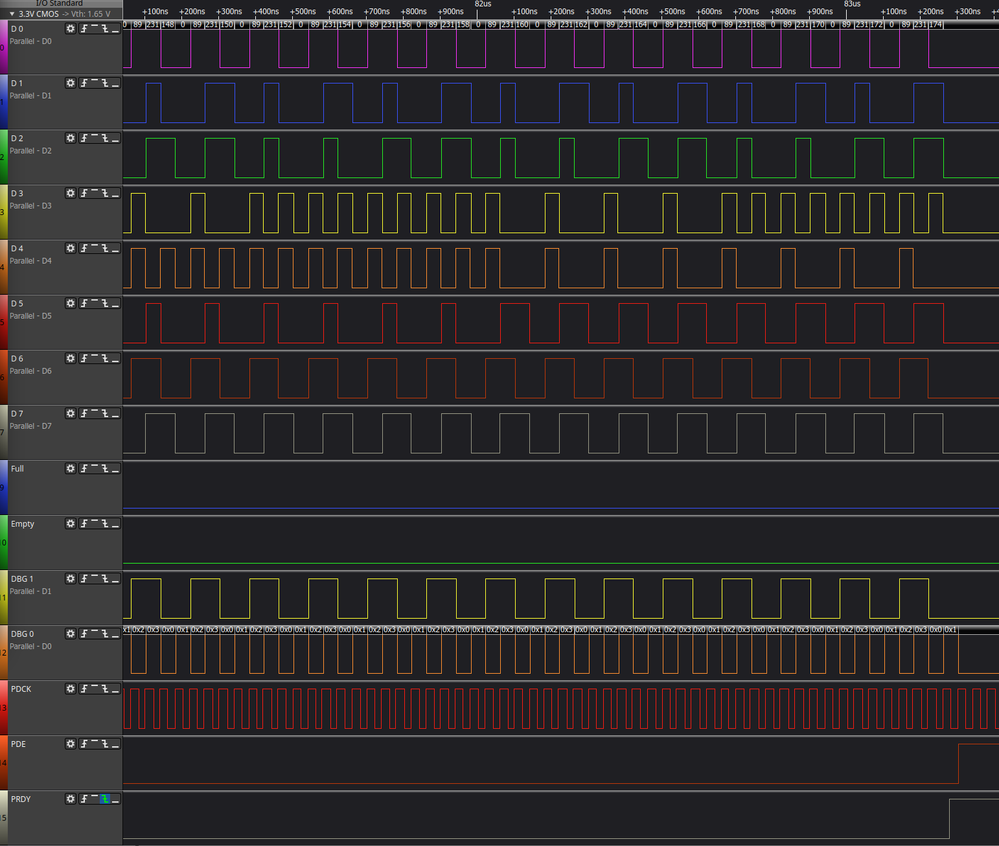Set a rising edge trigger on D3

[84, 194]
